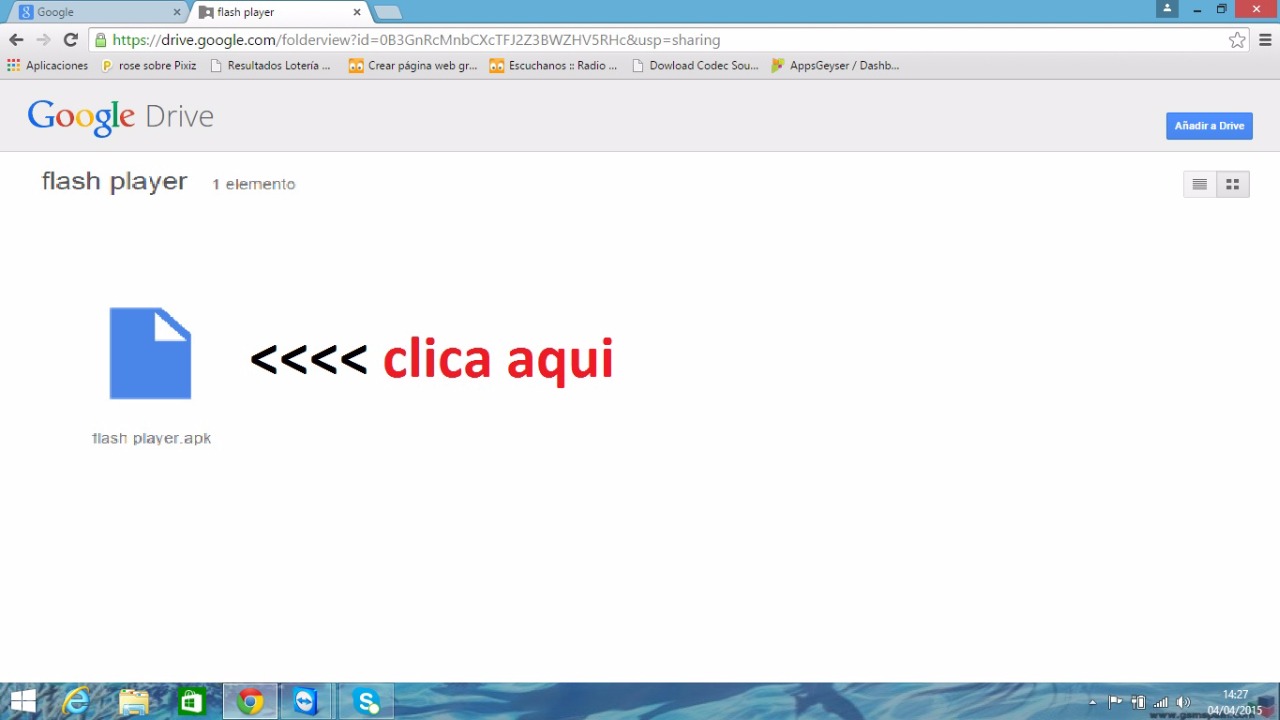Switch to grid view layout
1280x720 pixels.
tap(1233, 184)
